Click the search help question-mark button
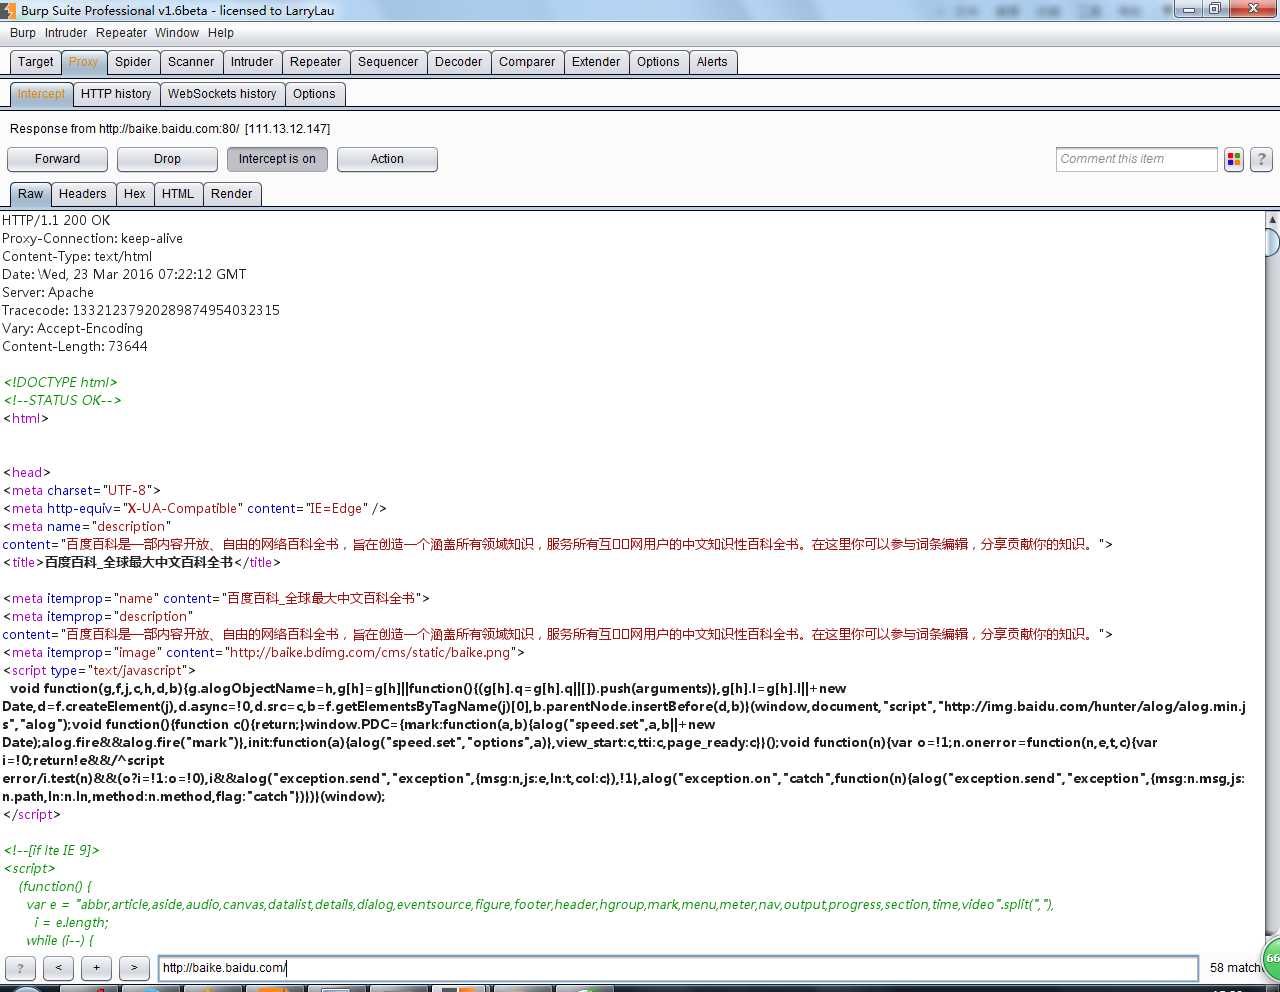 click(20, 968)
